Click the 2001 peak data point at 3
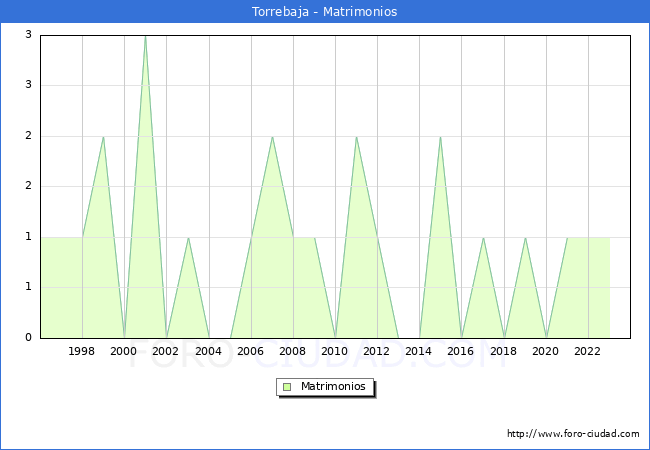 pos(145,36)
